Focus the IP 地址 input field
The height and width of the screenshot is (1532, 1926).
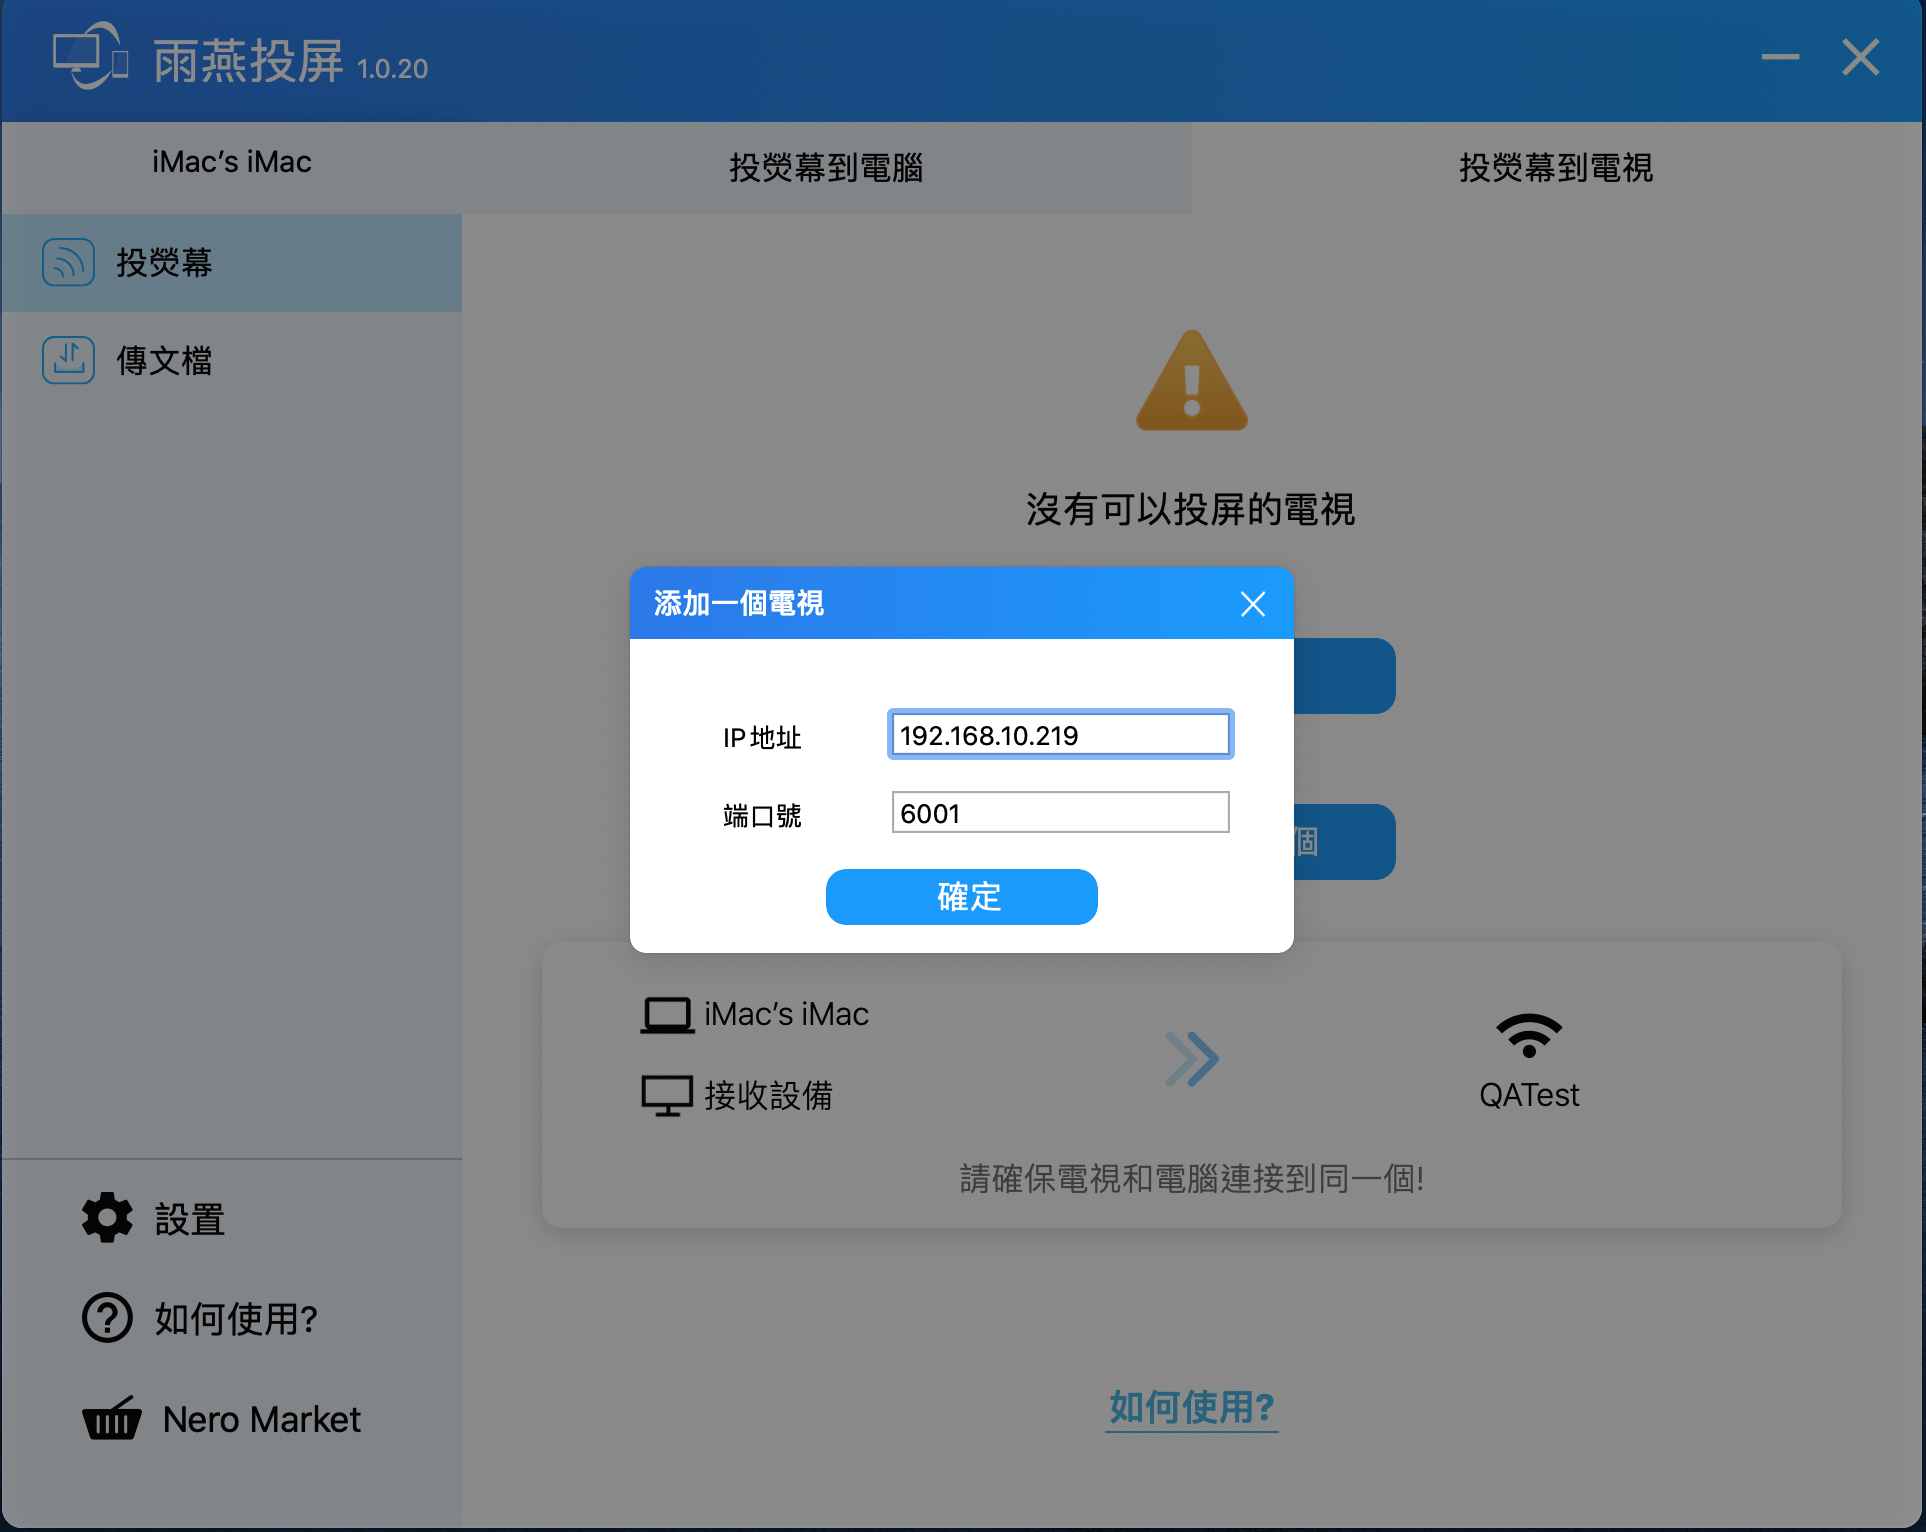coord(1060,735)
